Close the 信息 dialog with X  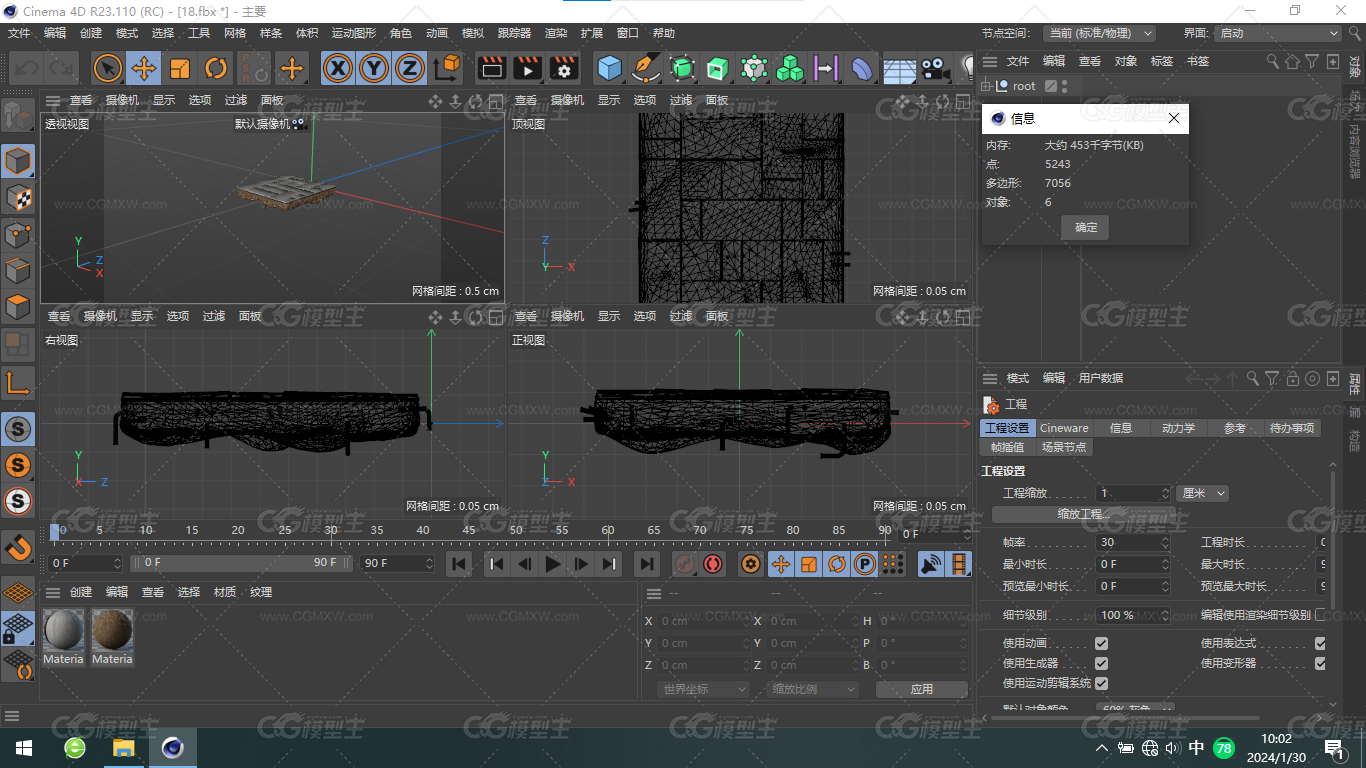(1174, 118)
